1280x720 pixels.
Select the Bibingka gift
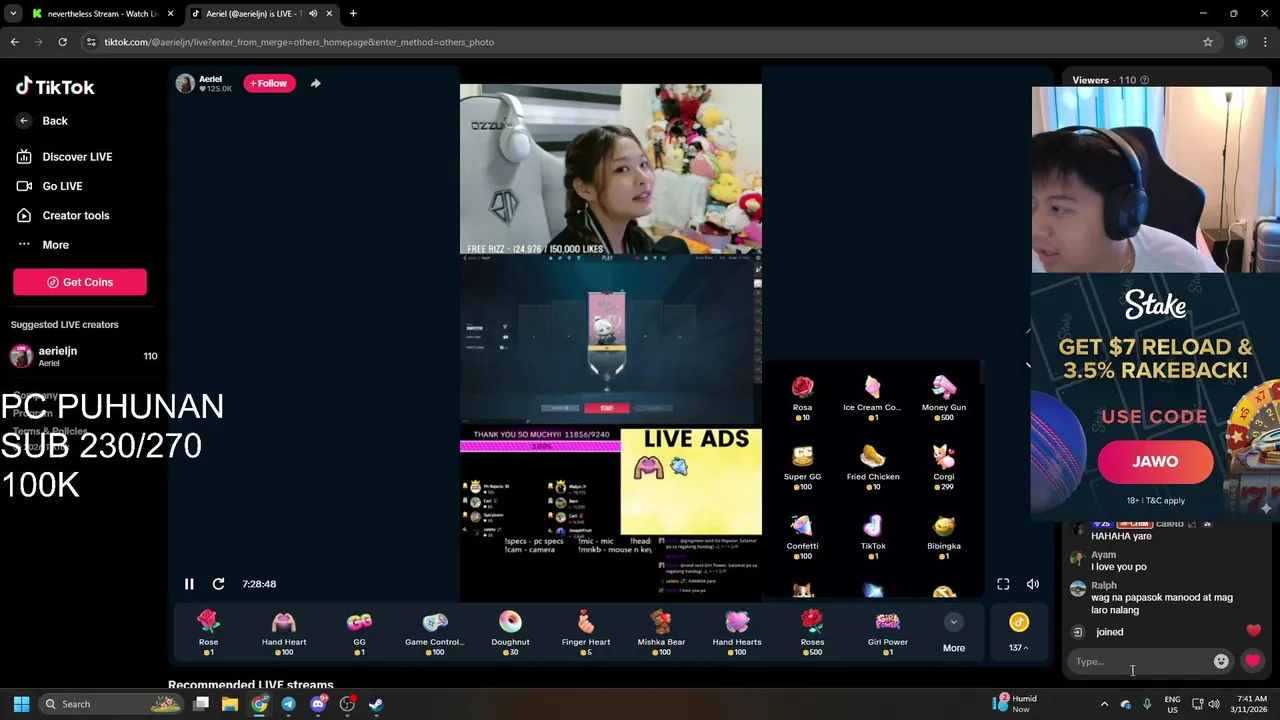tap(944, 537)
